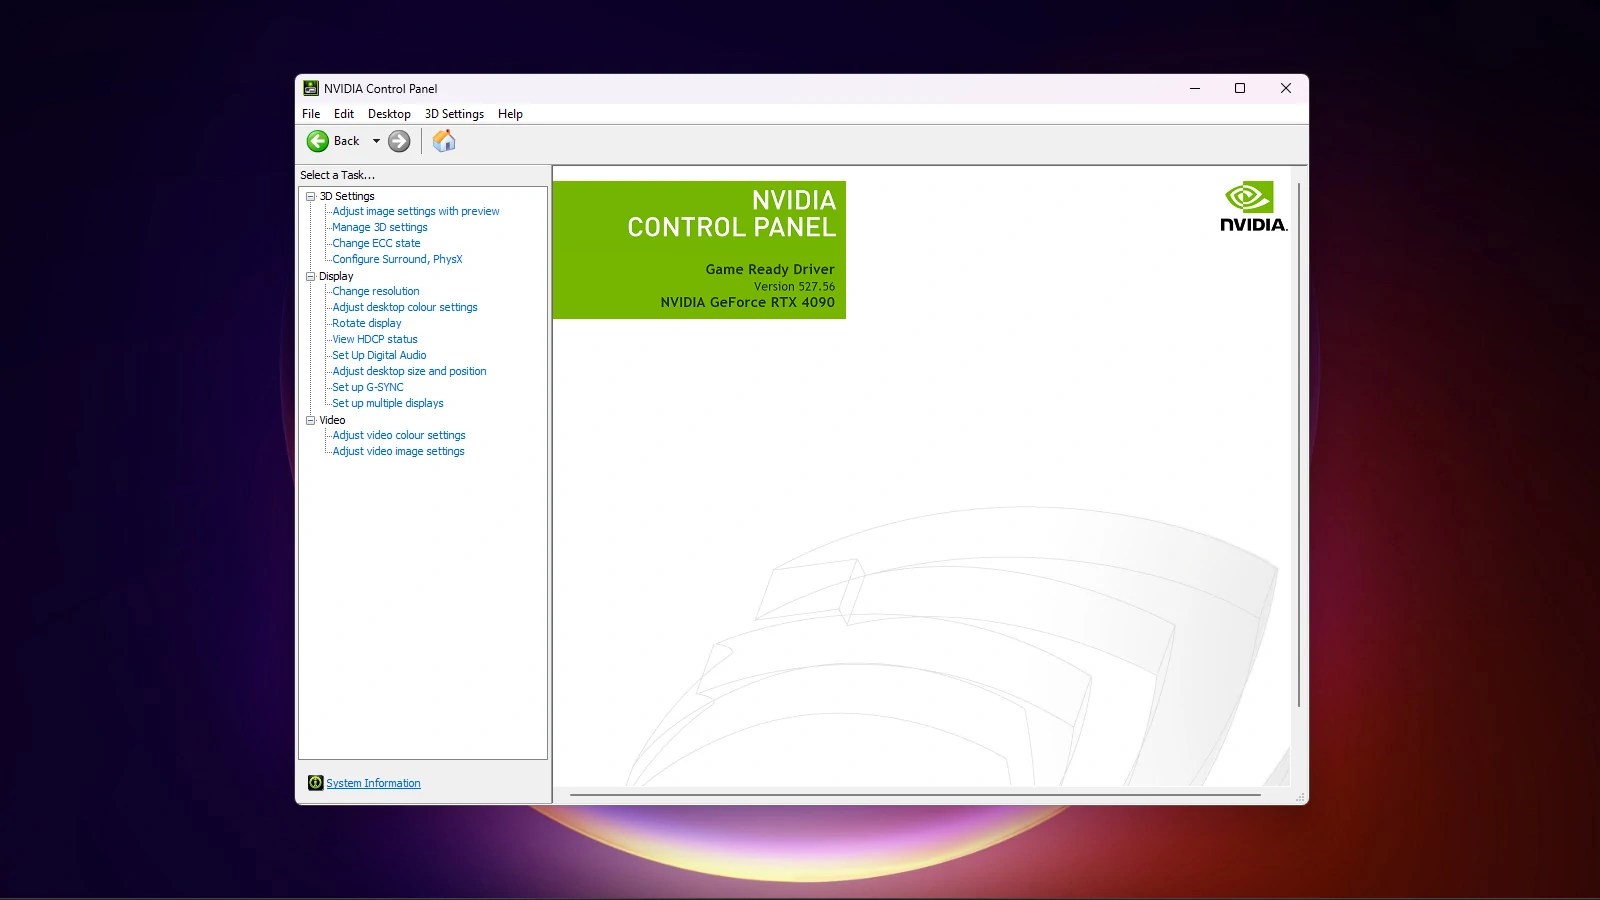Screen dimensions: 1600x900
Task: Collapse the Display tree branch
Action: (x=310, y=276)
